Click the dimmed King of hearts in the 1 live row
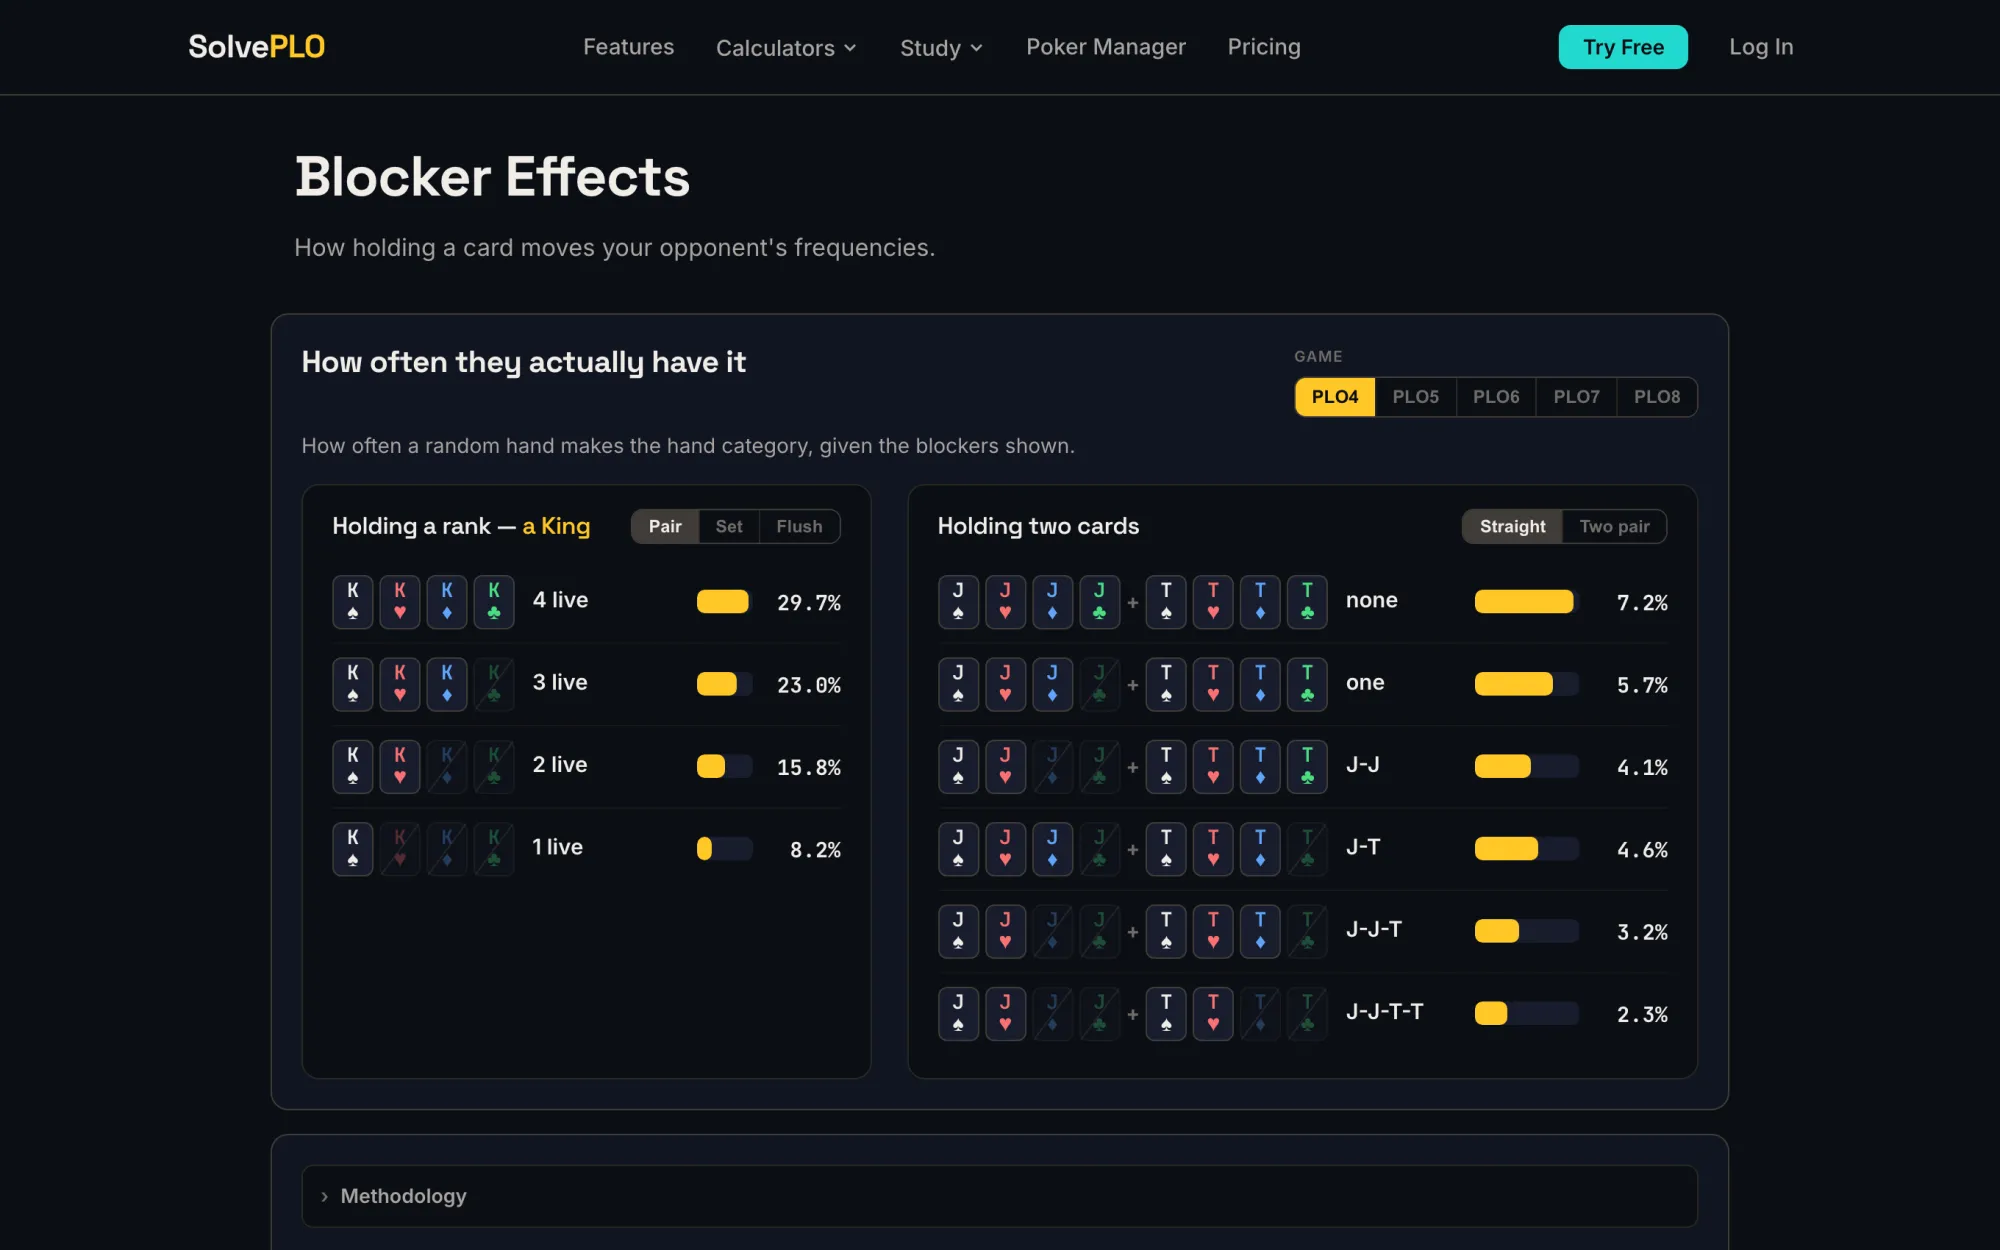The height and width of the screenshot is (1250, 2000). click(400, 848)
